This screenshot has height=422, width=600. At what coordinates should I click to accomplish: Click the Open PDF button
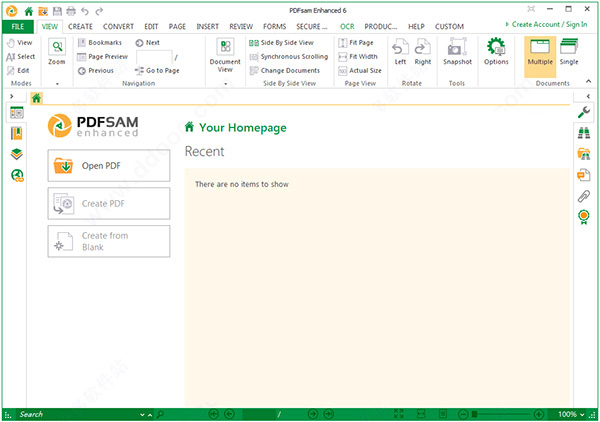pyautogui.click(x=109, y=166)
